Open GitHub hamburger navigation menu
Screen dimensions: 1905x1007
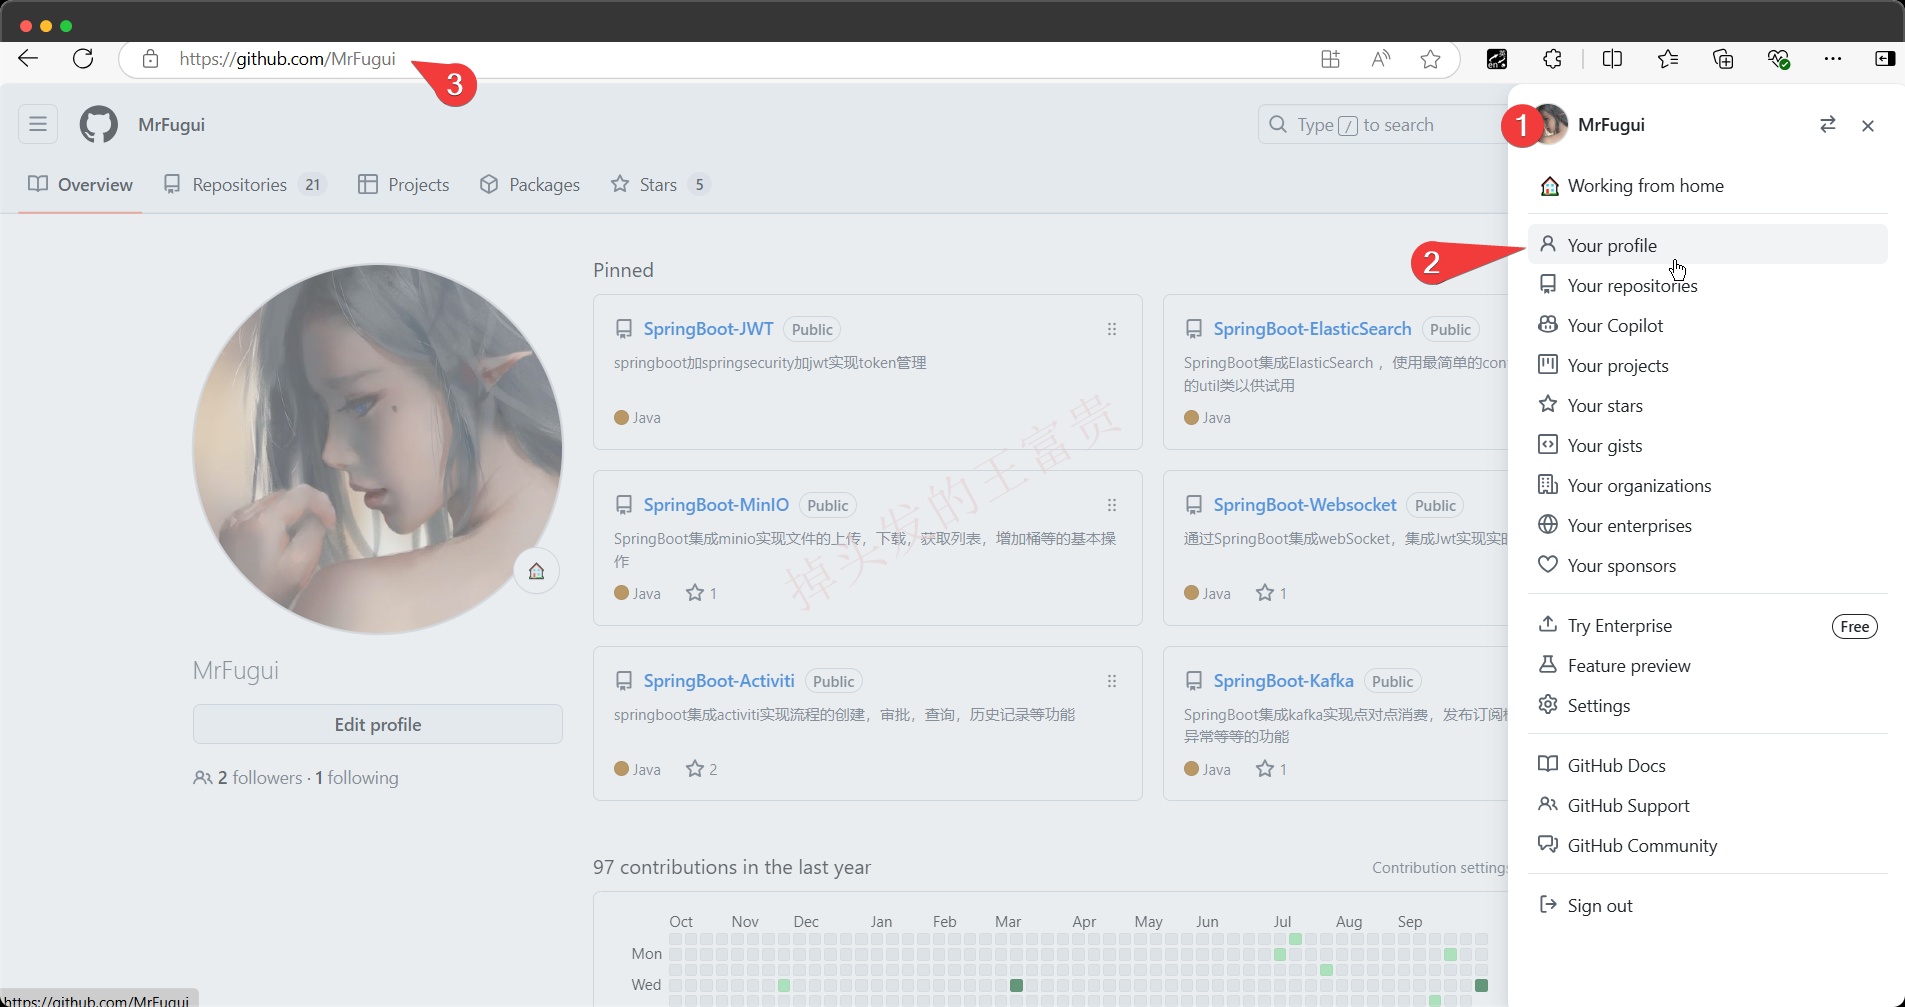pyautogui.click(x=38, y=124)
